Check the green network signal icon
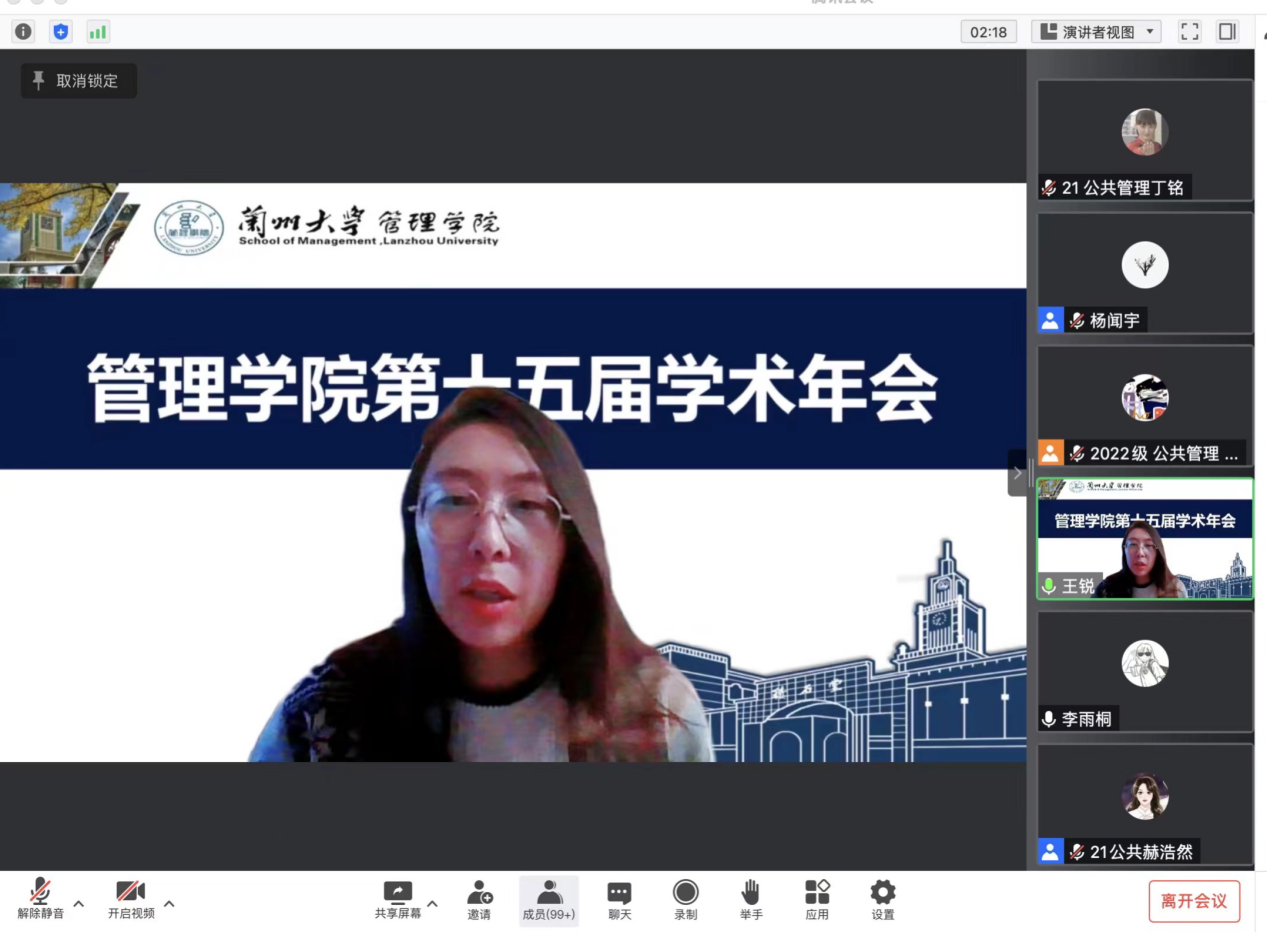Screen dimensions: 1267x932 (x=98, y=32)
